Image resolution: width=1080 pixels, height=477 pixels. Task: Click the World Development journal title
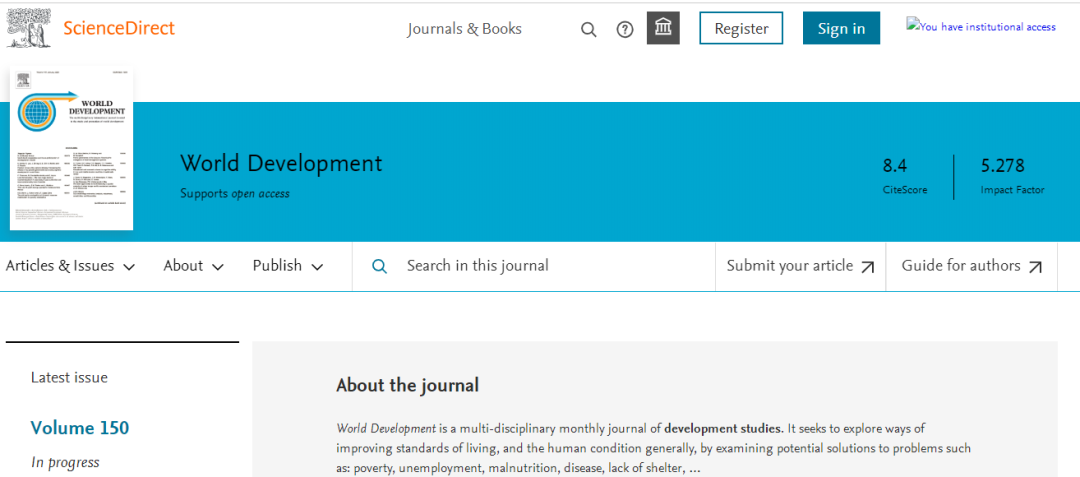point(281,164)
